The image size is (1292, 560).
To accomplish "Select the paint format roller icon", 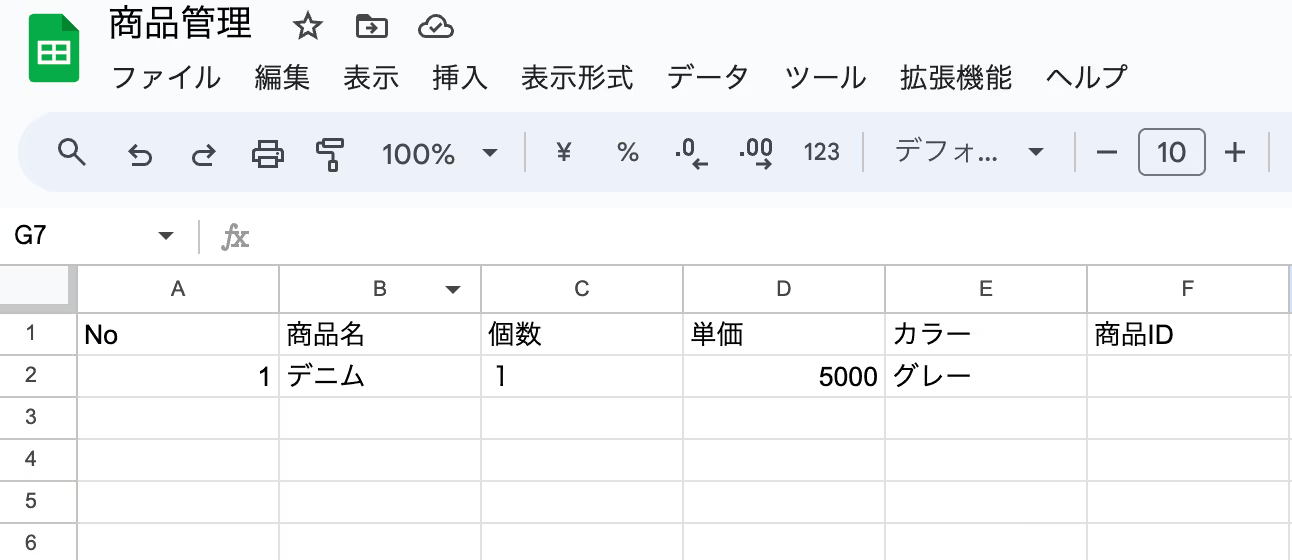I will coord(330,154).
